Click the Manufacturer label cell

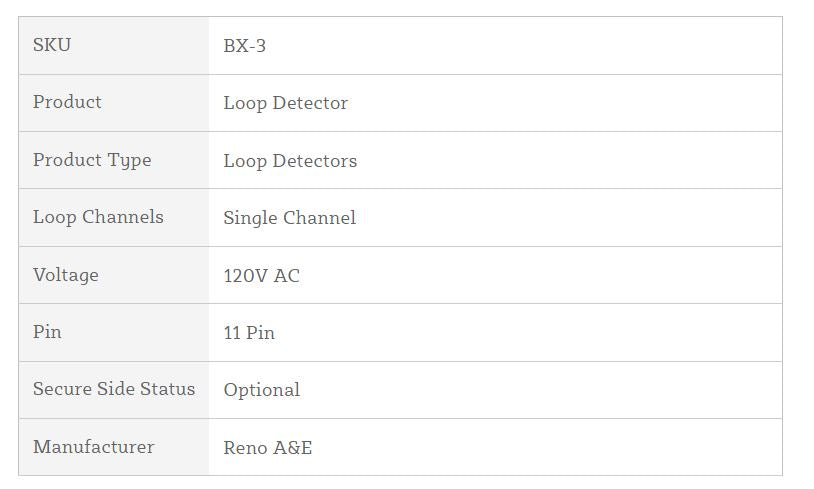(94, 447)
